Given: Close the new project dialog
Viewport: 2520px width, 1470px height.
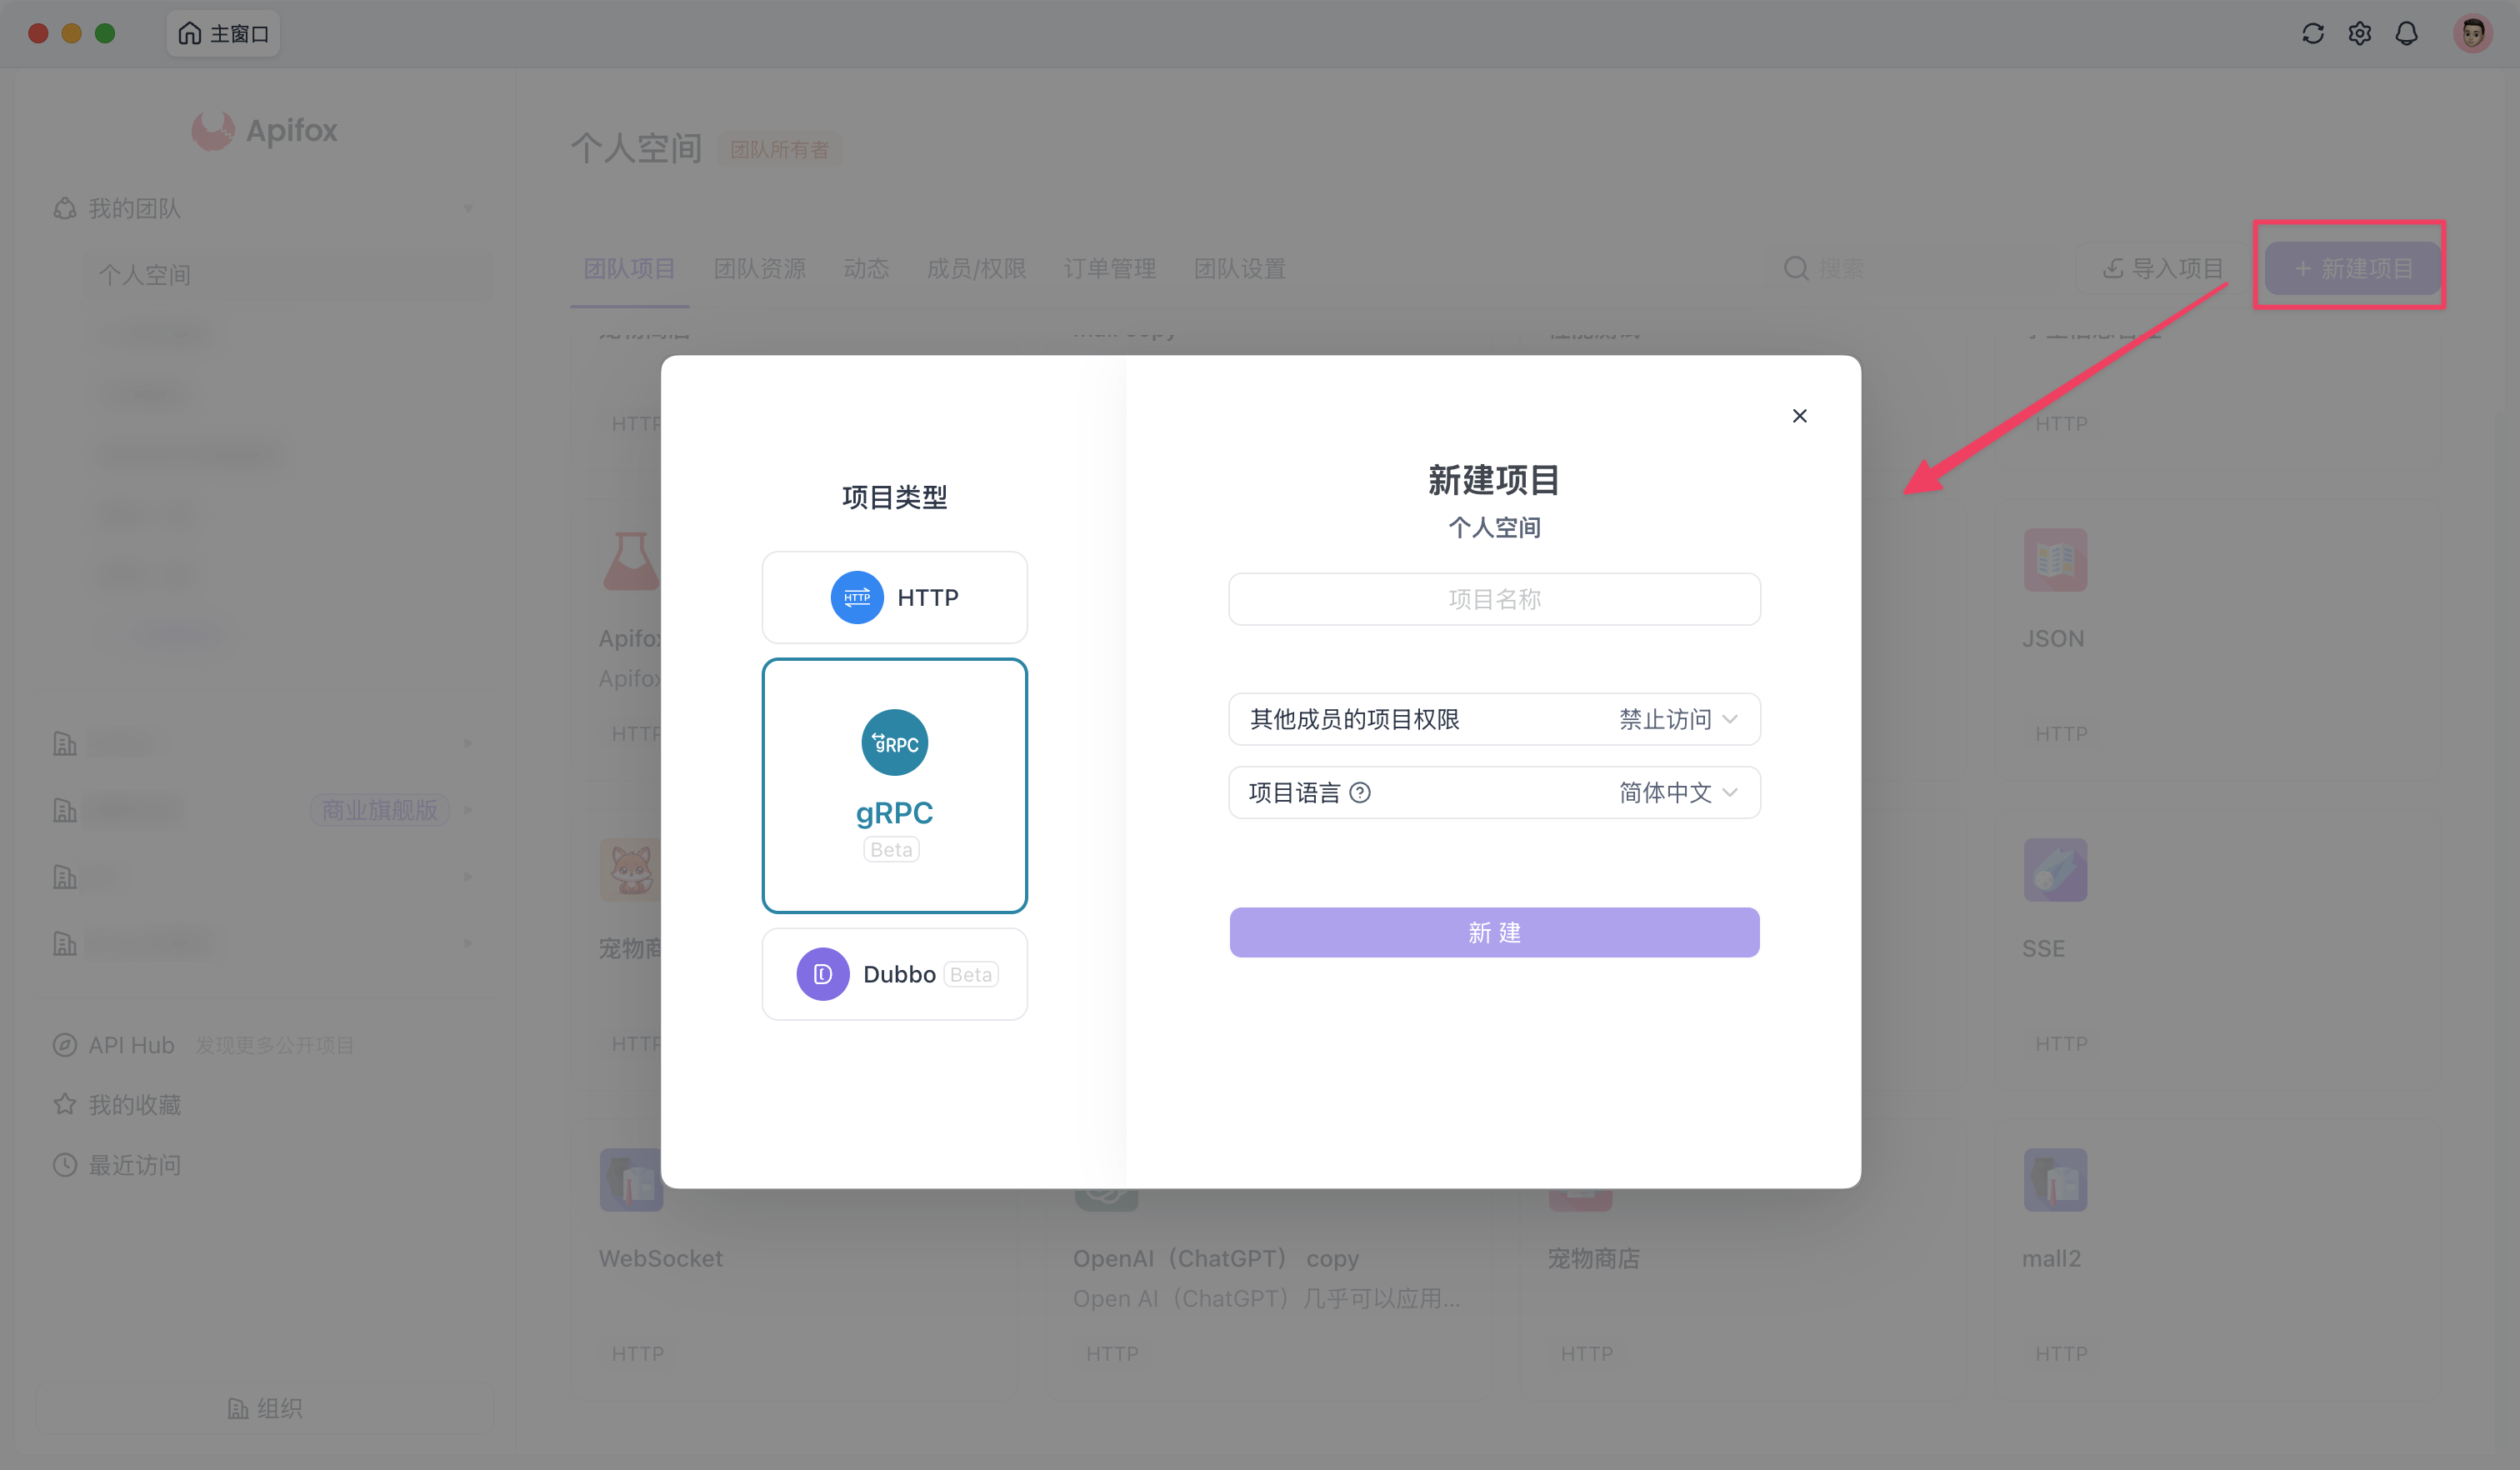Looking at the screenshot, I should click(x=1799, y=416).
